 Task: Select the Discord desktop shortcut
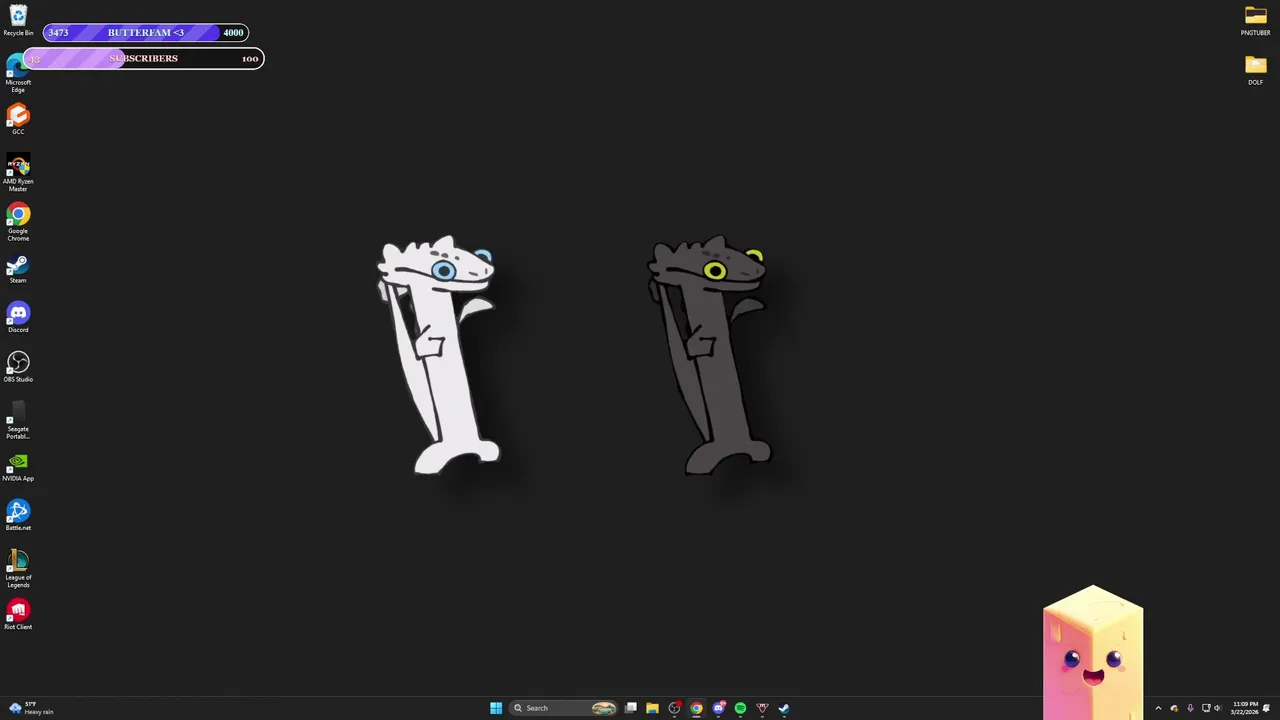pos(18,317)
